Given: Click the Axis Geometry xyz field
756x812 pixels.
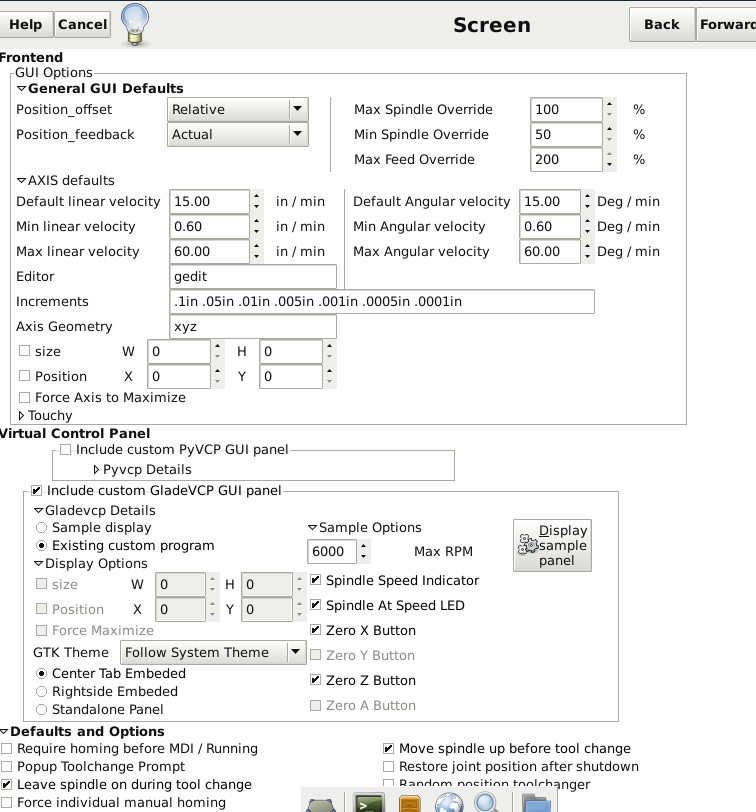Looking at the screenshot, I should [x=253, y=326].
